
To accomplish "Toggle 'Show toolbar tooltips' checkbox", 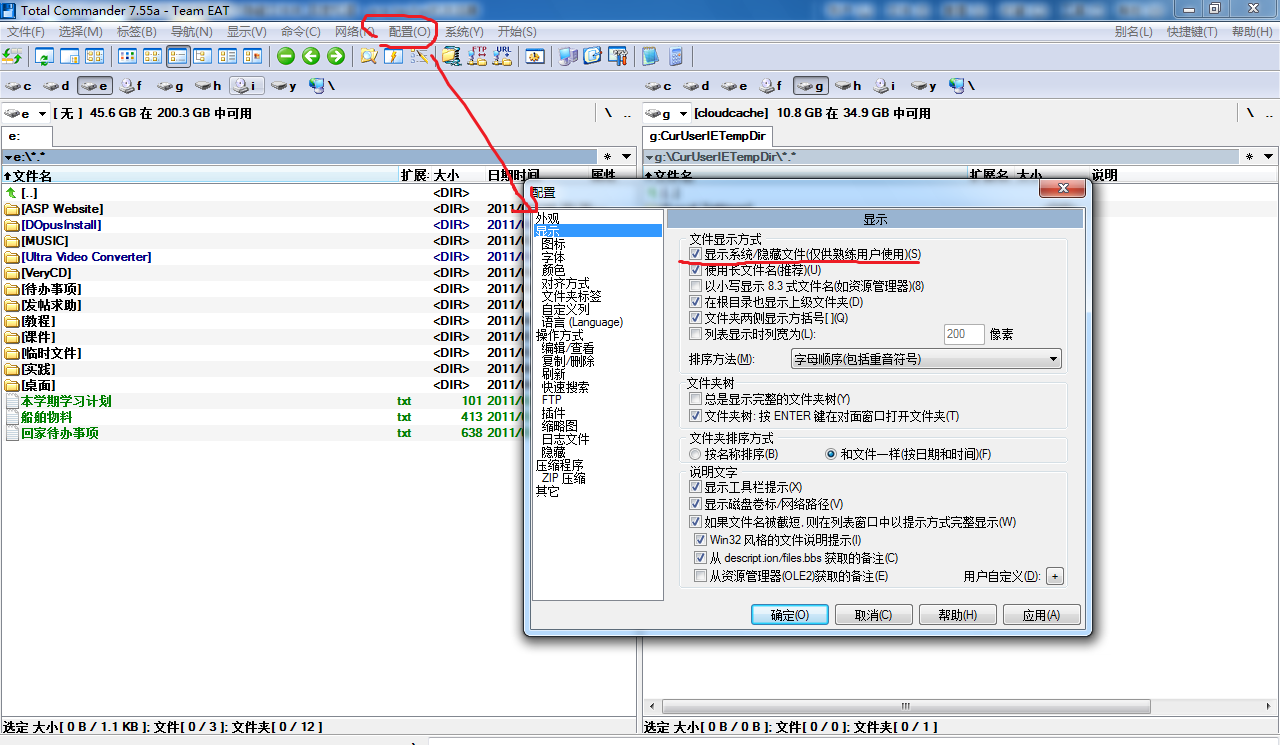I will coord(696,487).
